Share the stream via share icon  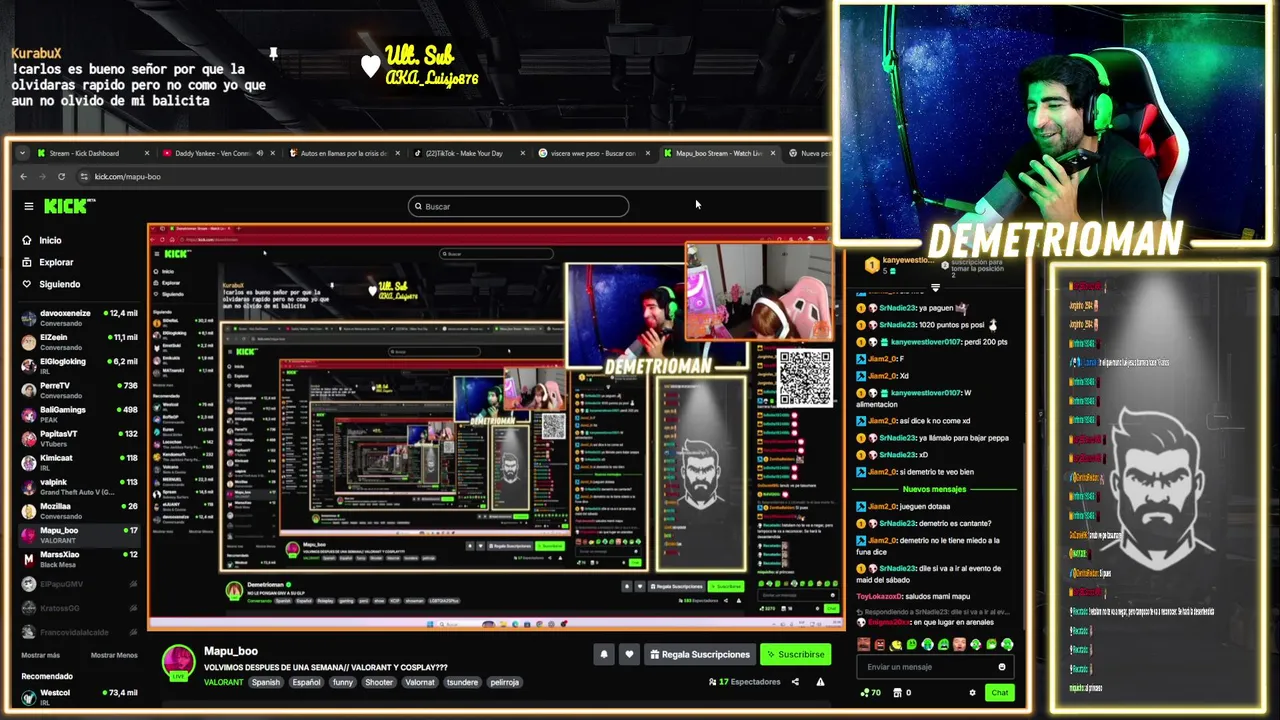coord(795,682)
